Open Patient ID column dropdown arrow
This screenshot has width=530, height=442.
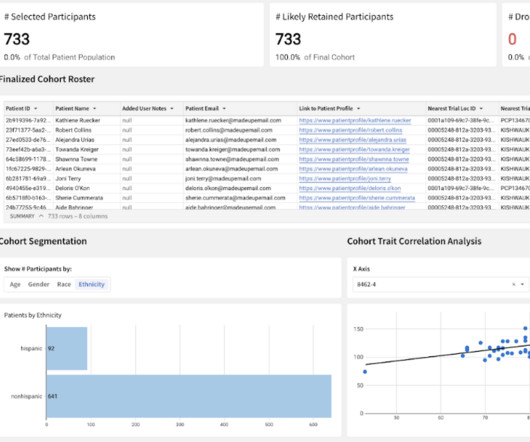click(x=35, y=108)
